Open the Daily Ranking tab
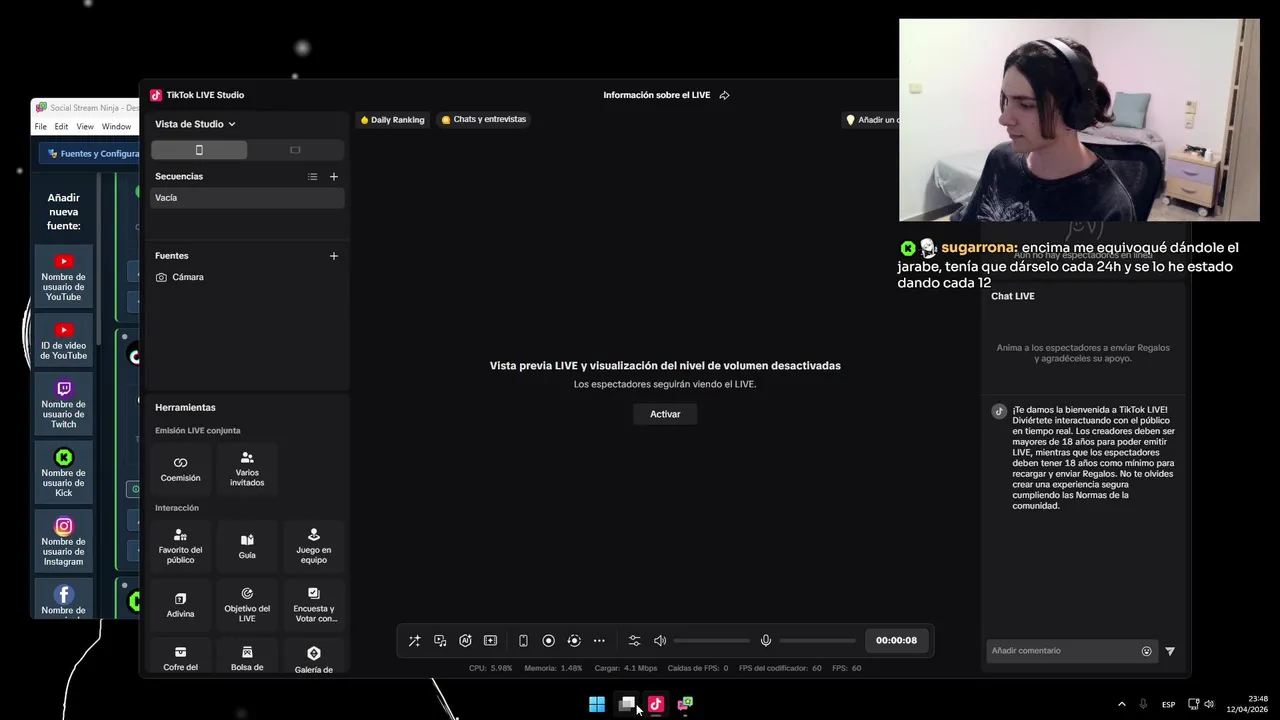Screen dimensions: 1280x720 click(x=392, y=120)
